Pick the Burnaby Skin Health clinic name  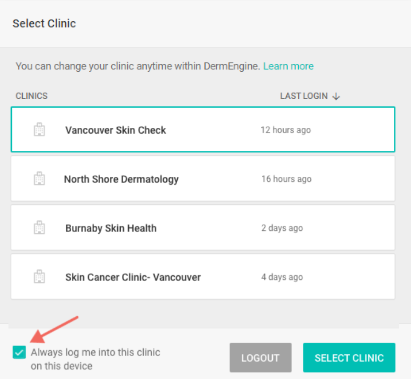111,228
